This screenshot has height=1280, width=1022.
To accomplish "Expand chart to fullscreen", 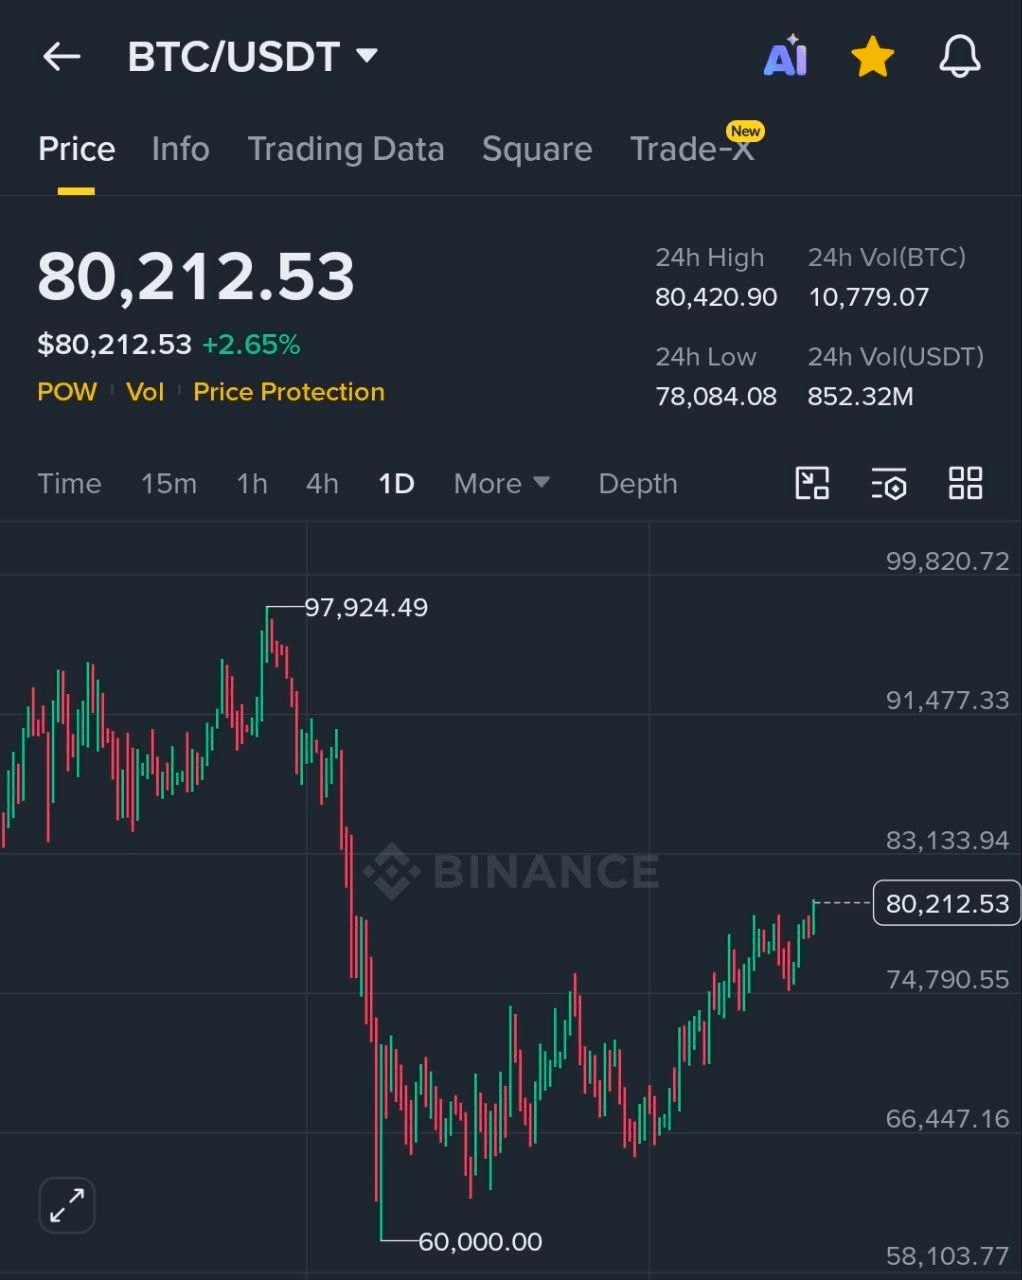I will point(67,1205).
